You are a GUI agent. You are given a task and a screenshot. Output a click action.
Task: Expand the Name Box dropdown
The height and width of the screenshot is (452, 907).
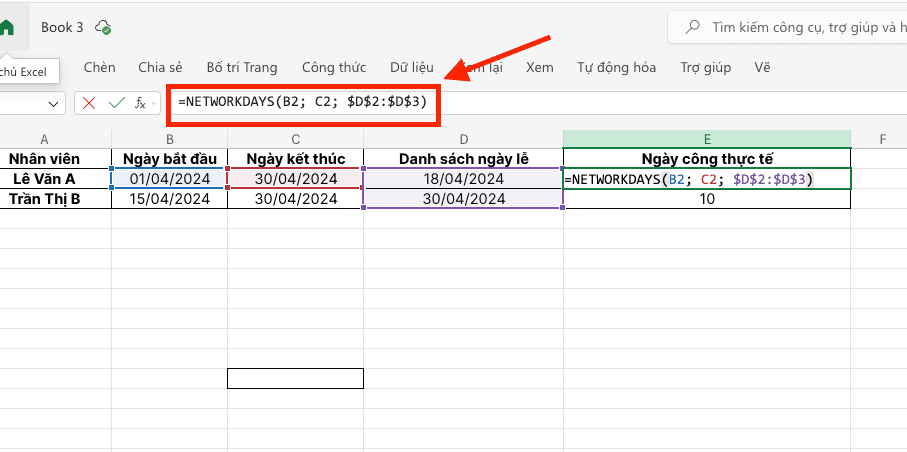tap(54, 104)
